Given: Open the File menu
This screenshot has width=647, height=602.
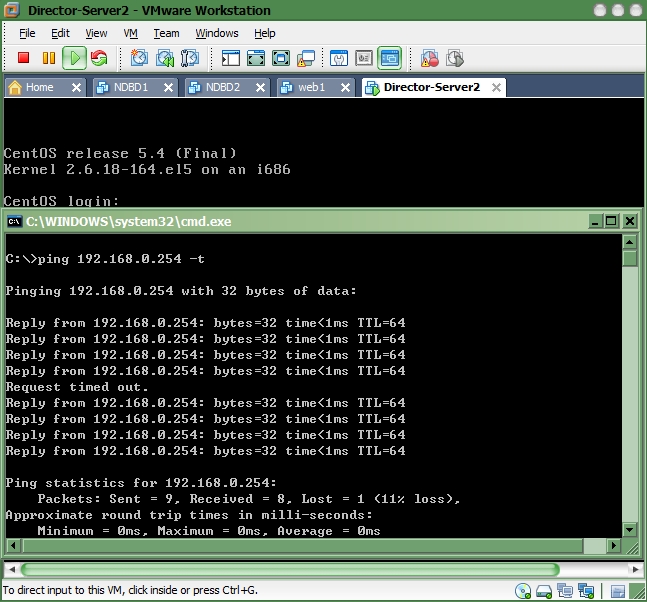Looking at the screenshot, I should pyautogui.click(x=27, y=33).
